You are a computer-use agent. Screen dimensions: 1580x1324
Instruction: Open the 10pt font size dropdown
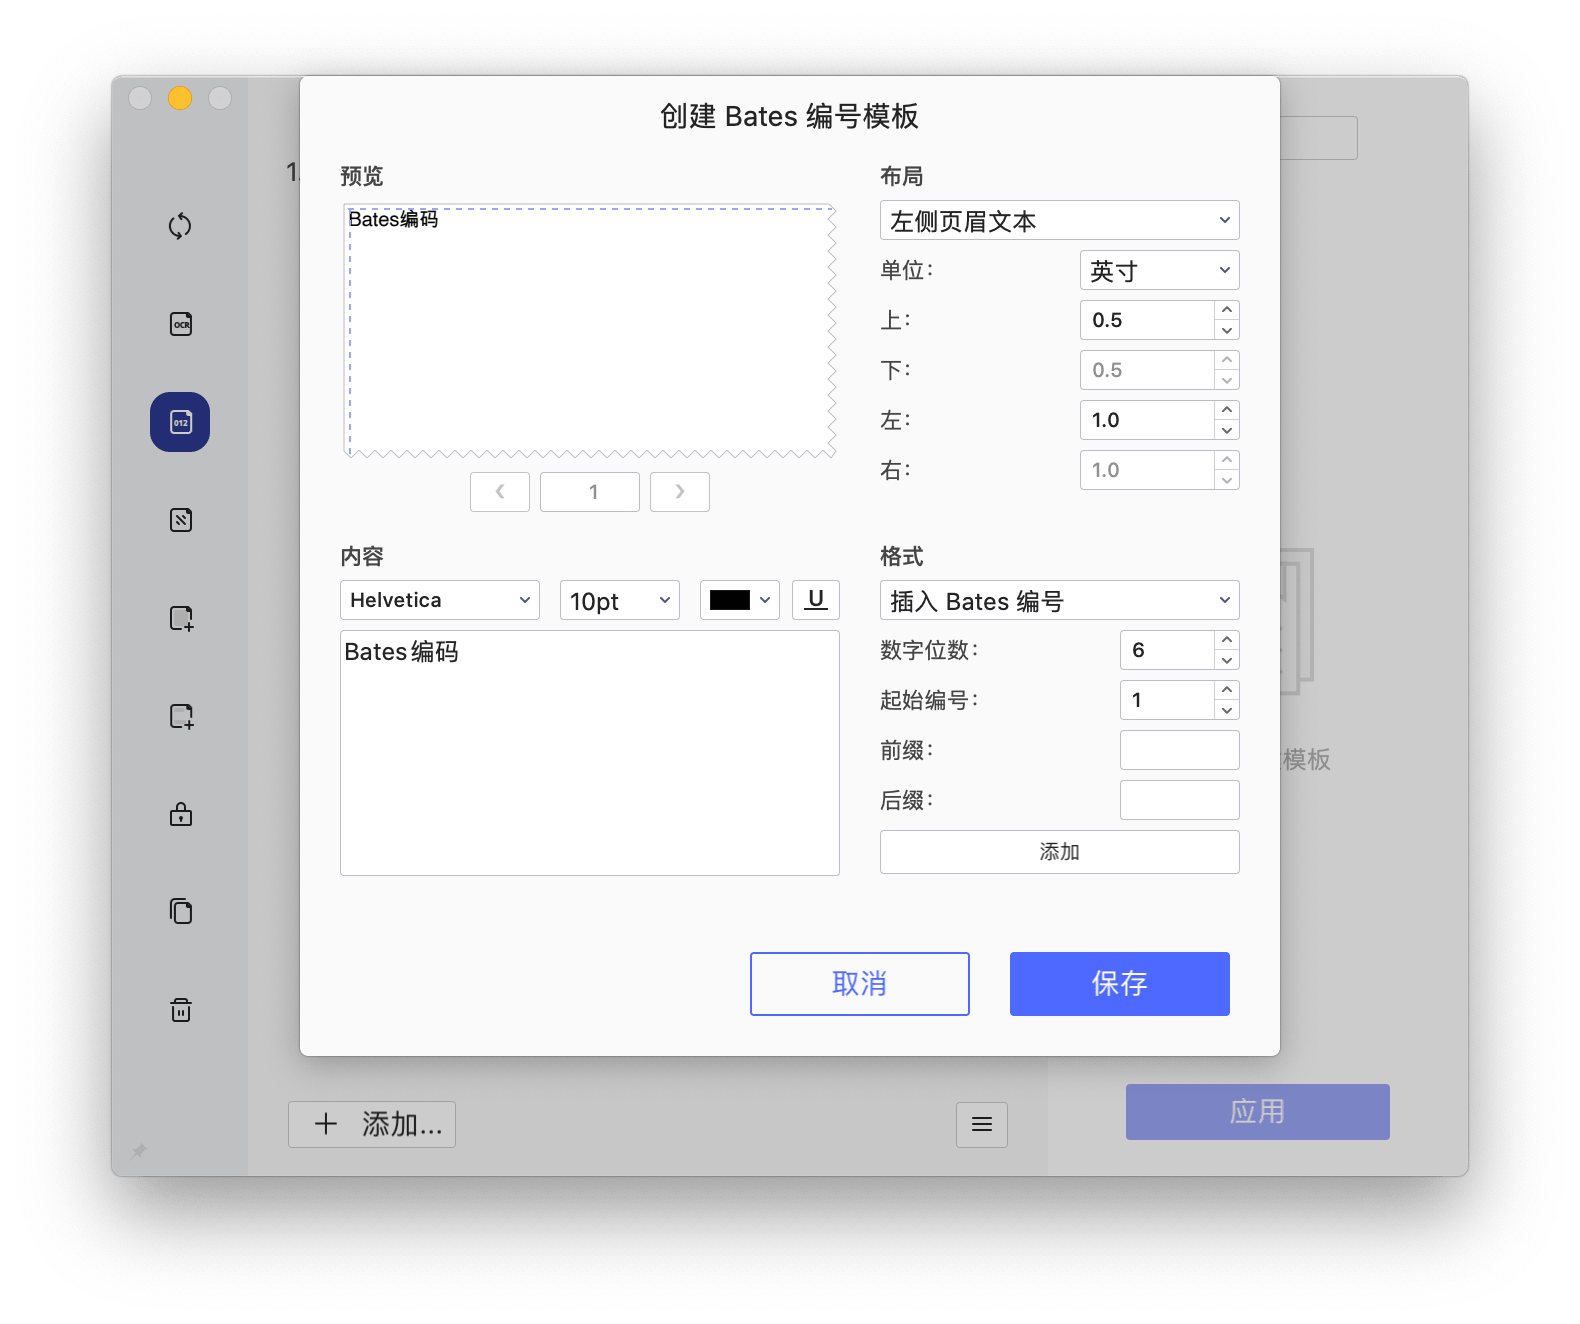pos(619,600)
